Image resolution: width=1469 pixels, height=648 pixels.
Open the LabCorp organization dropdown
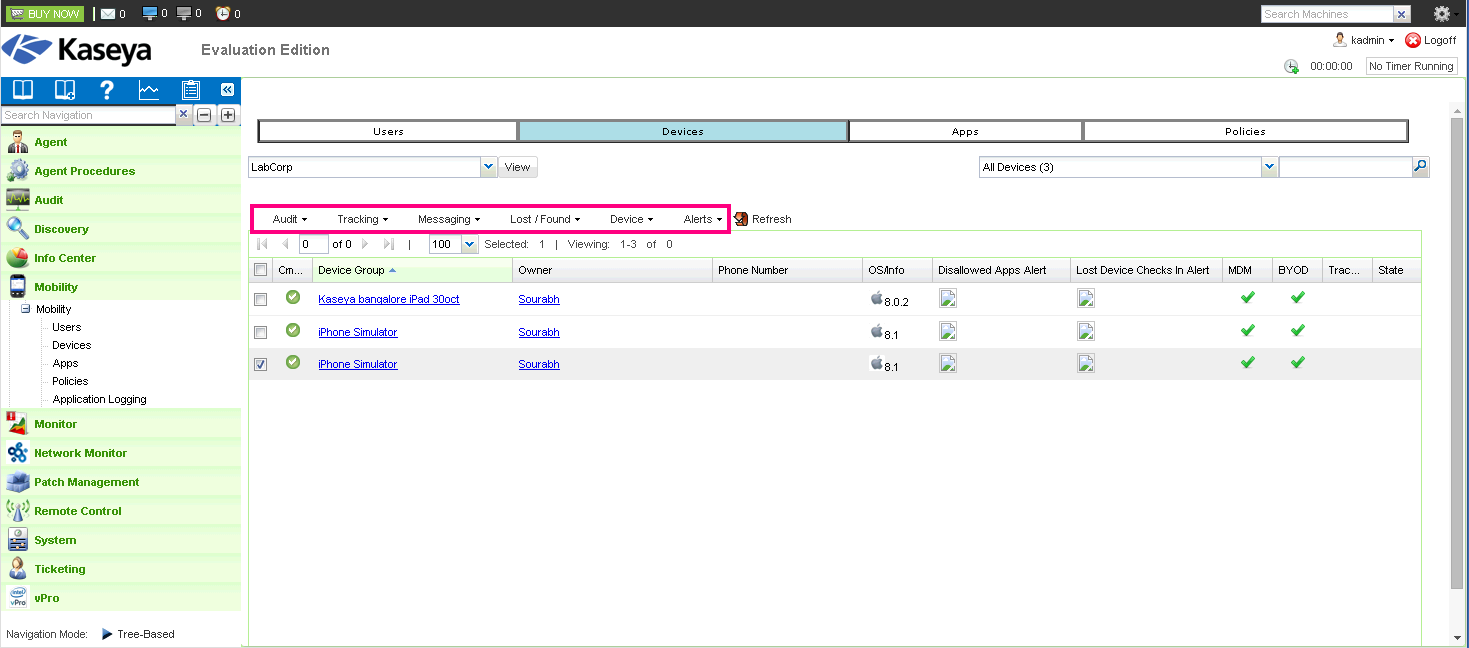coord(489,167)
